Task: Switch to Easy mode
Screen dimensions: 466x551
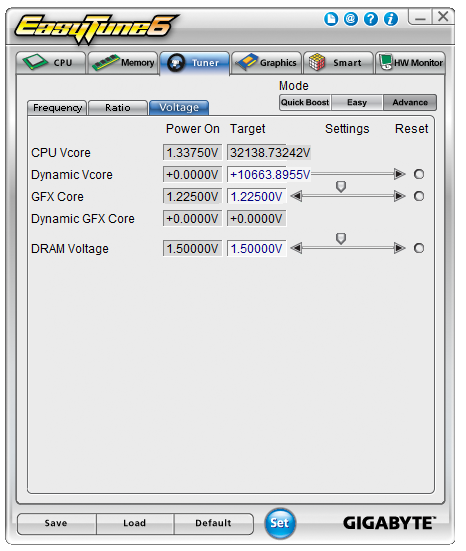Action: [357, 102]
